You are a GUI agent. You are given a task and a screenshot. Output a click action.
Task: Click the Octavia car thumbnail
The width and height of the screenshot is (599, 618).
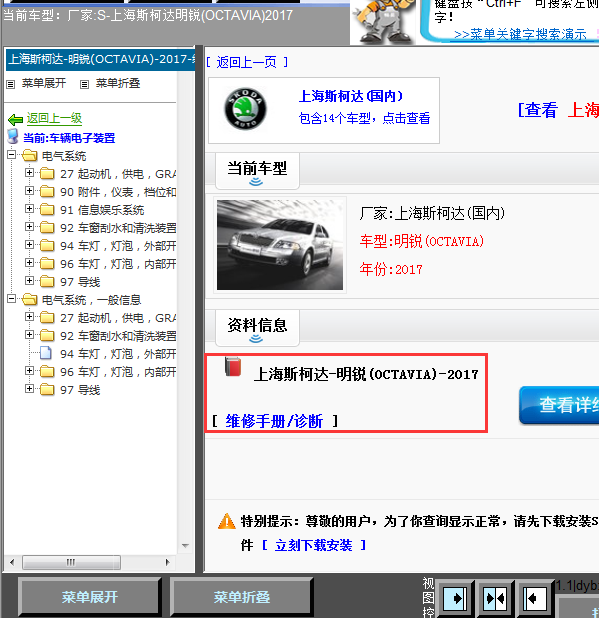tap(280, 245)
